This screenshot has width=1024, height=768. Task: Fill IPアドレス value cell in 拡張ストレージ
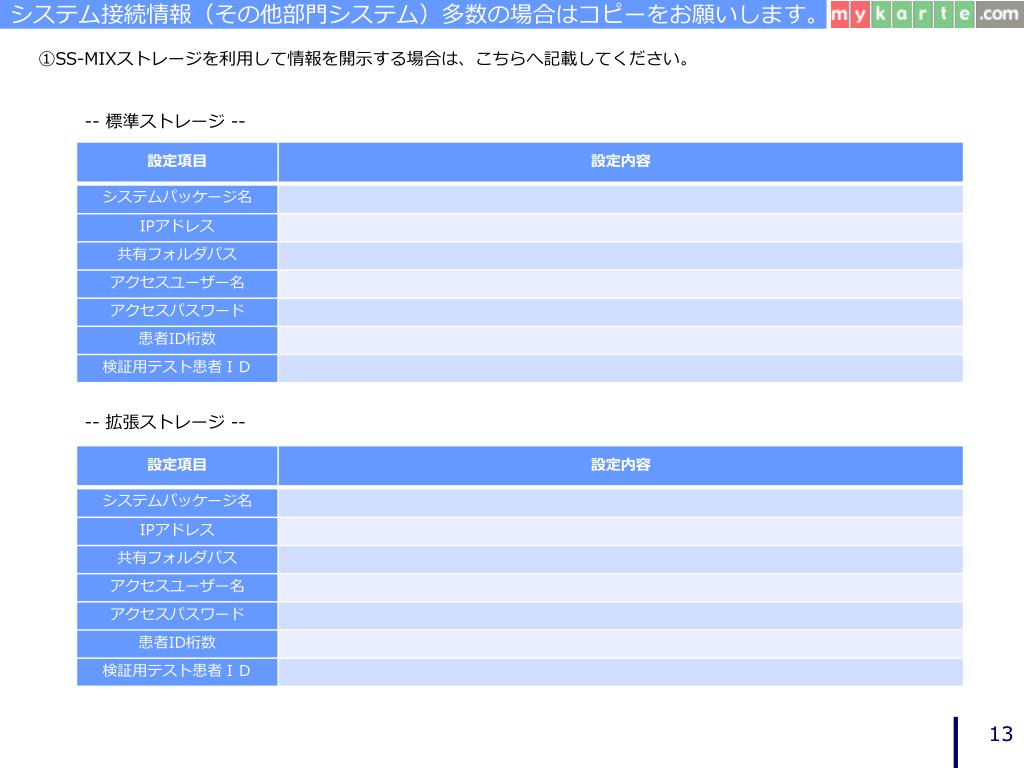(620, 531)
